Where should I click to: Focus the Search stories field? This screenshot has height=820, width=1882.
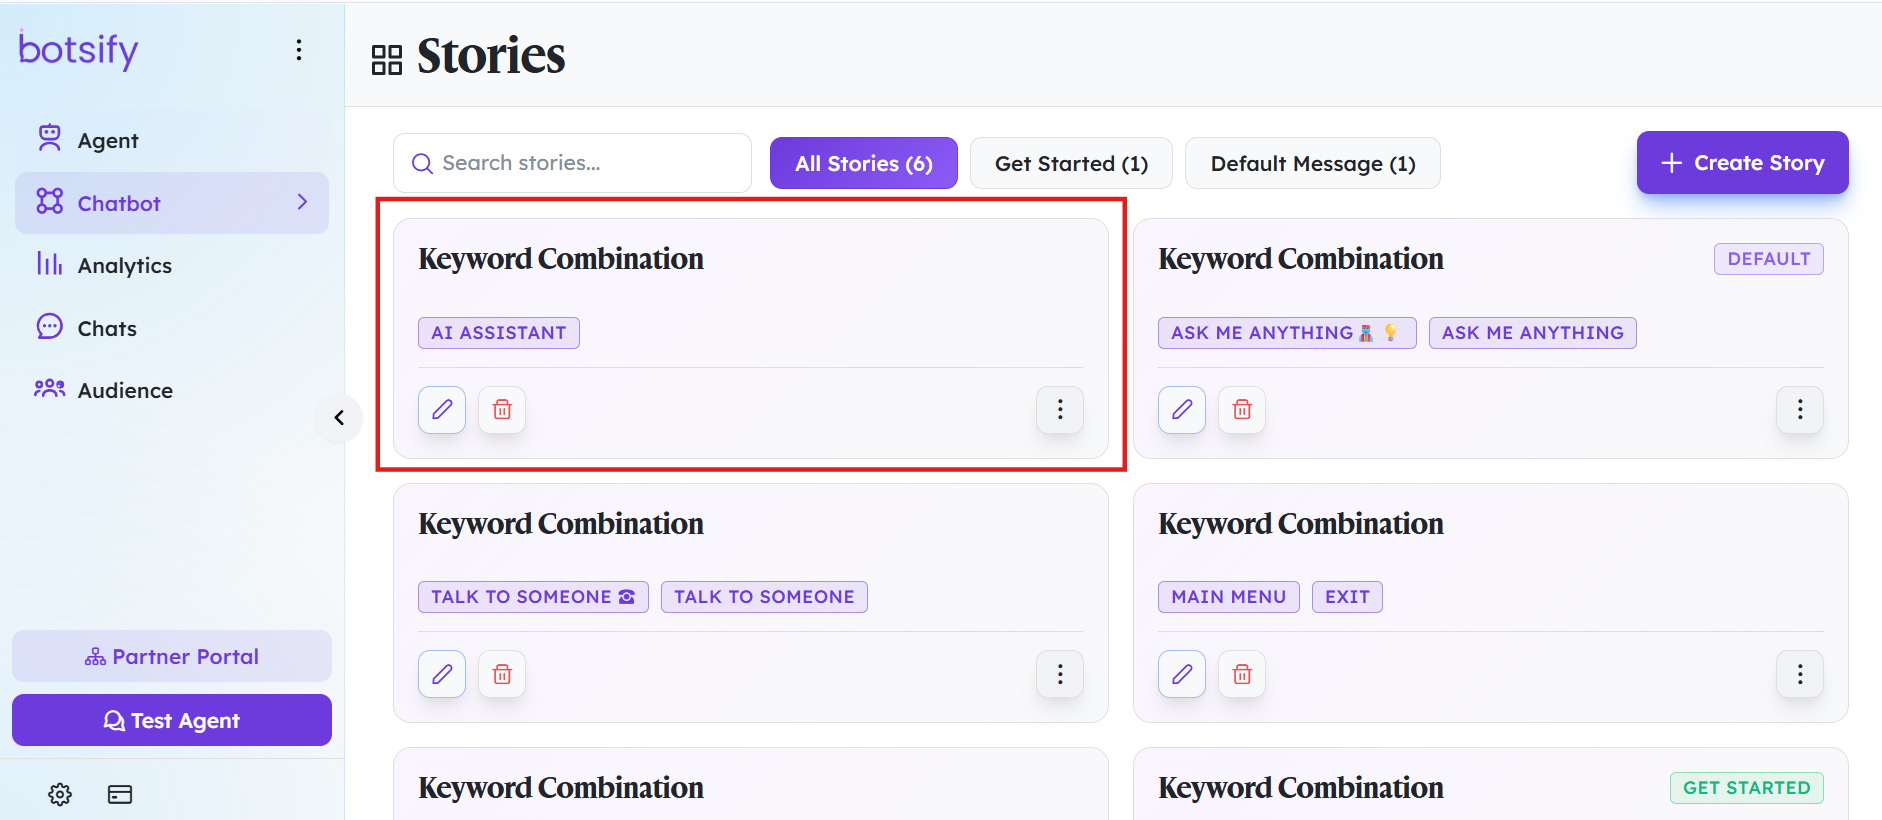(572, 163)
